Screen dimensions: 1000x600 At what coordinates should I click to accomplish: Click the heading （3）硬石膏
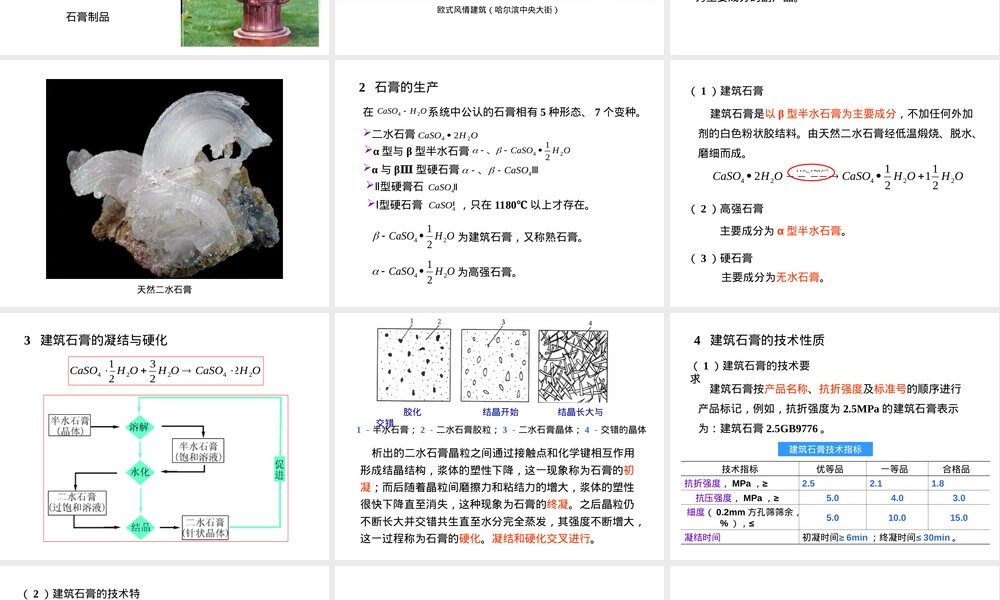pos(721,258)
